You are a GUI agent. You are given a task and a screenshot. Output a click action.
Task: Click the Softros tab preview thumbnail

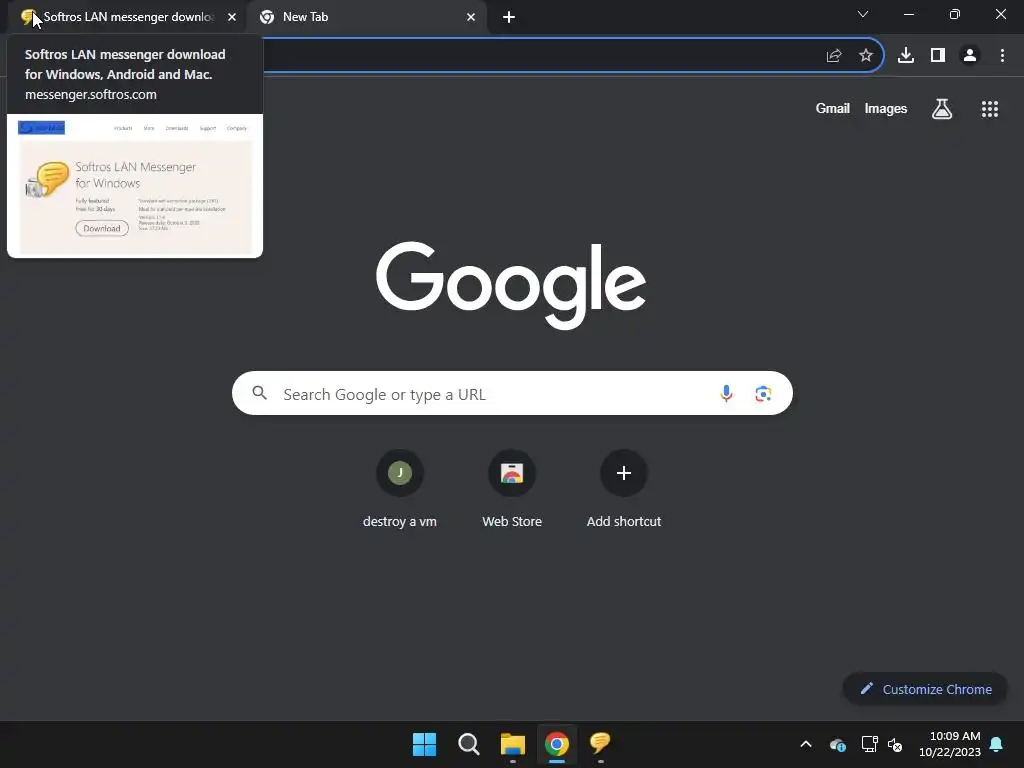coord(135,186)
